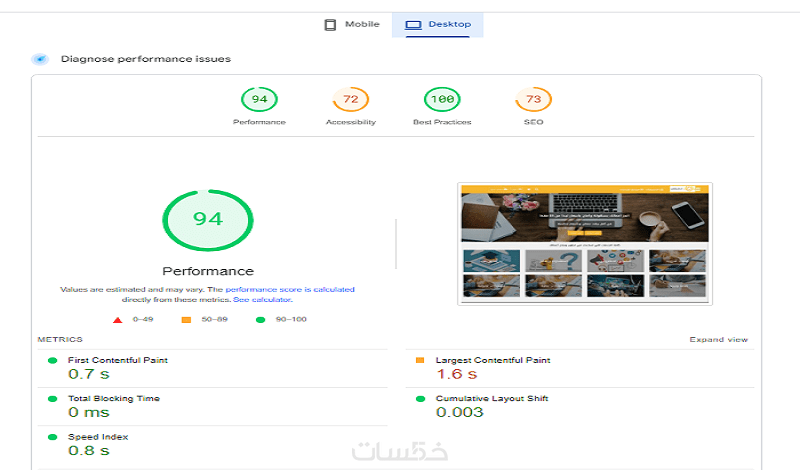Click the Diagnose performance issues heading

(146, 59)
